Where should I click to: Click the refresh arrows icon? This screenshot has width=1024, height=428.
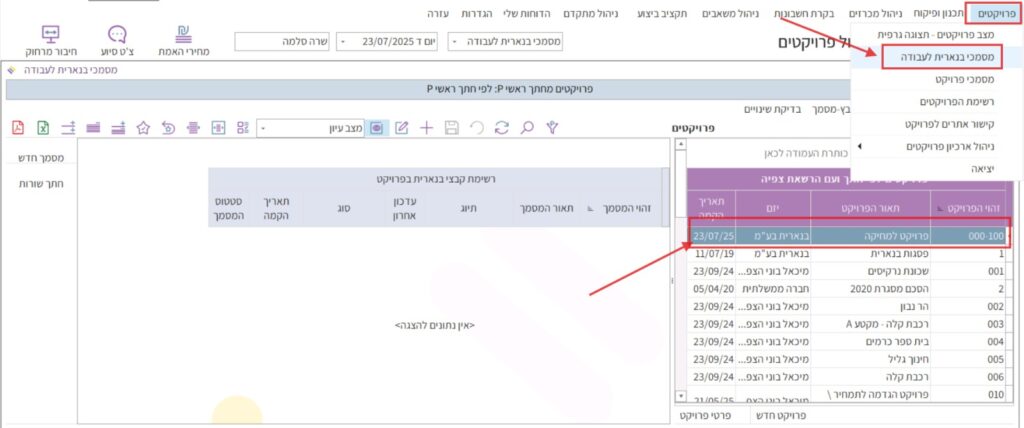click(502, 128)
